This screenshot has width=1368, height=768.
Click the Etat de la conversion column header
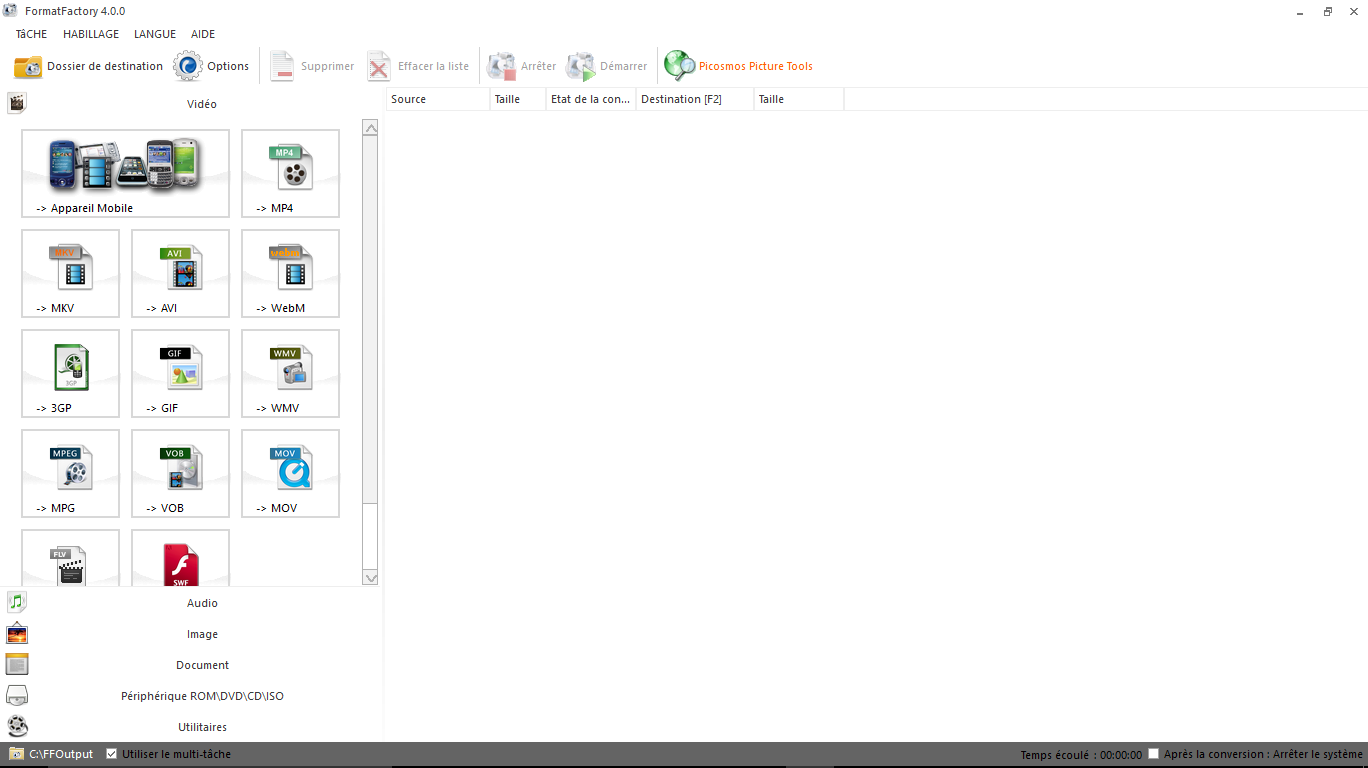pyautogui.click(x=591, y=99)
